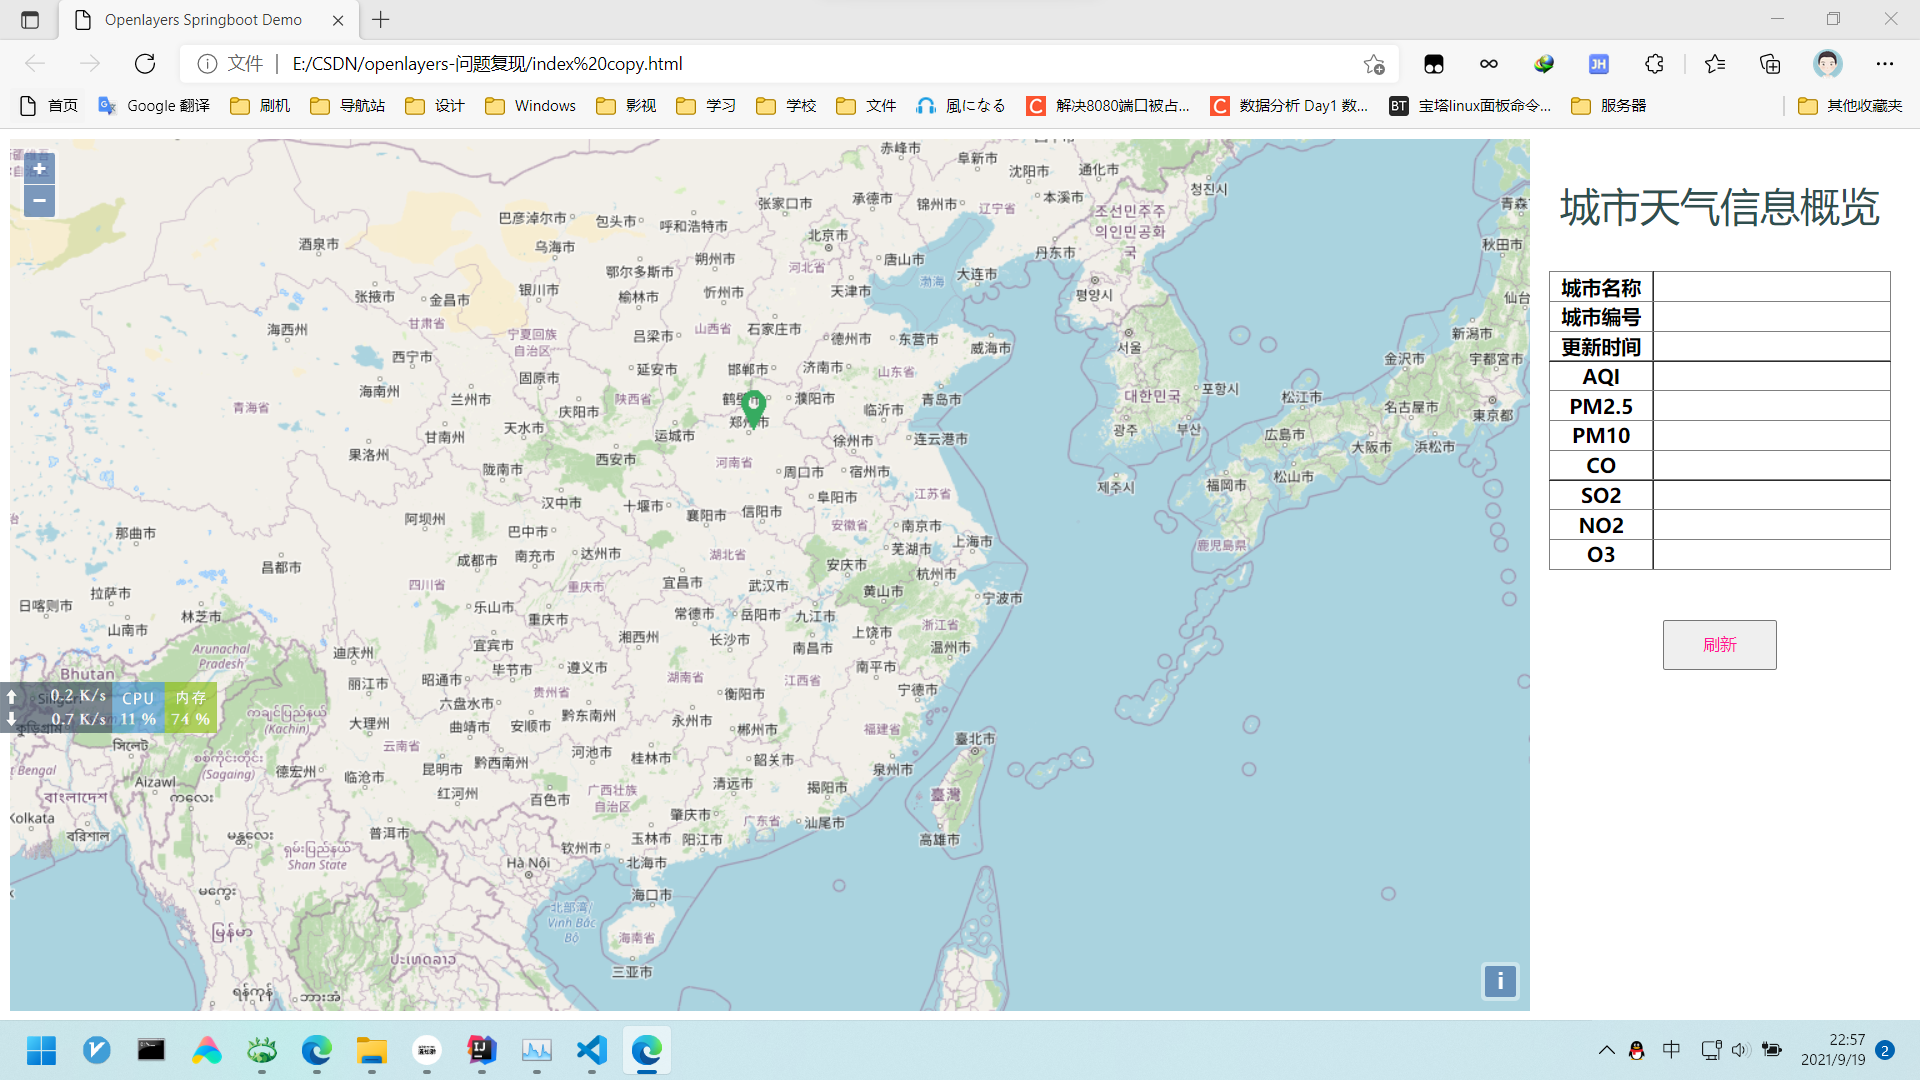Open the volume control in system tray
This screenshot has height=1080, width=1920.
point(1741,1049)
